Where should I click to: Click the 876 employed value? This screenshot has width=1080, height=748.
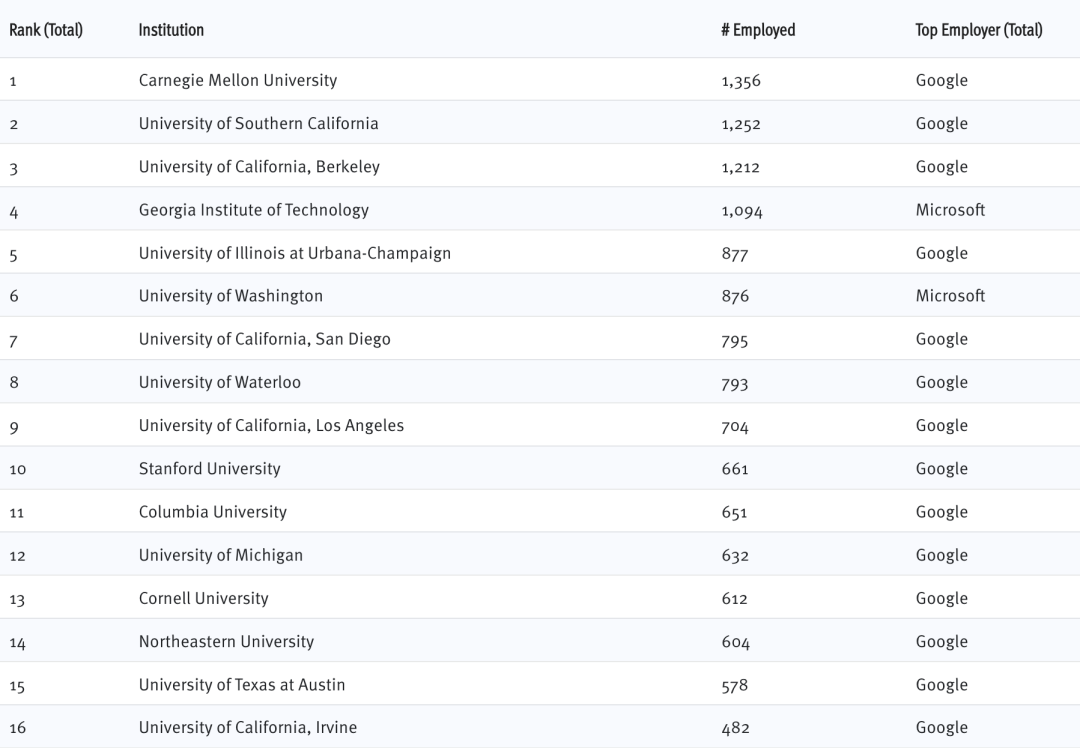[735, 297]
